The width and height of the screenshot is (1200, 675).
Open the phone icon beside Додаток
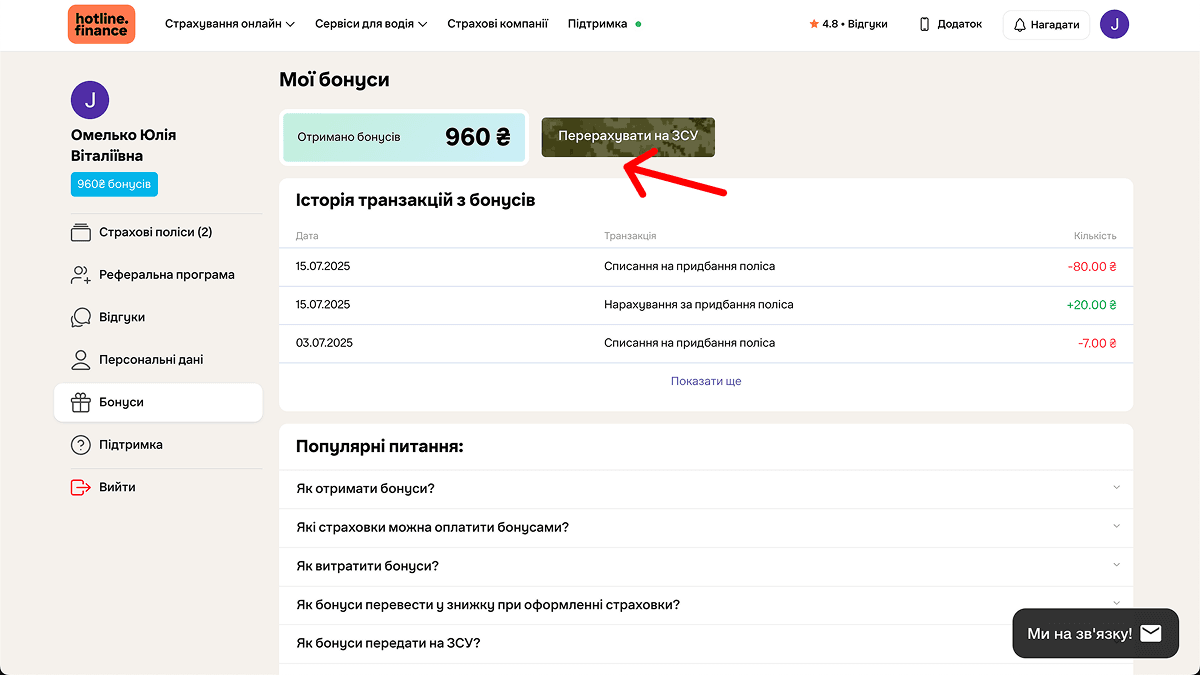click(922, 23)
